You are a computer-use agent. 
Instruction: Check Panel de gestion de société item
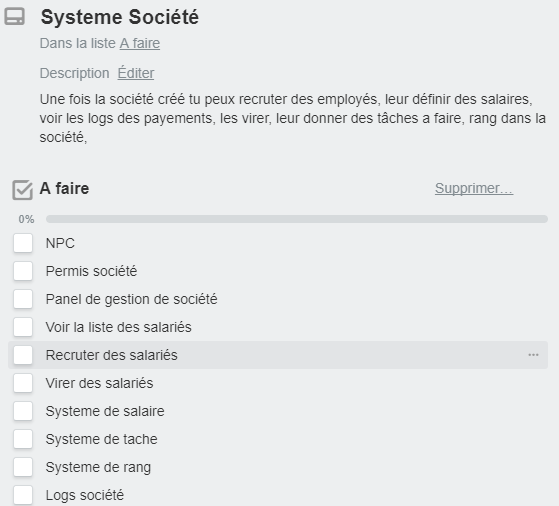(23, 299)
